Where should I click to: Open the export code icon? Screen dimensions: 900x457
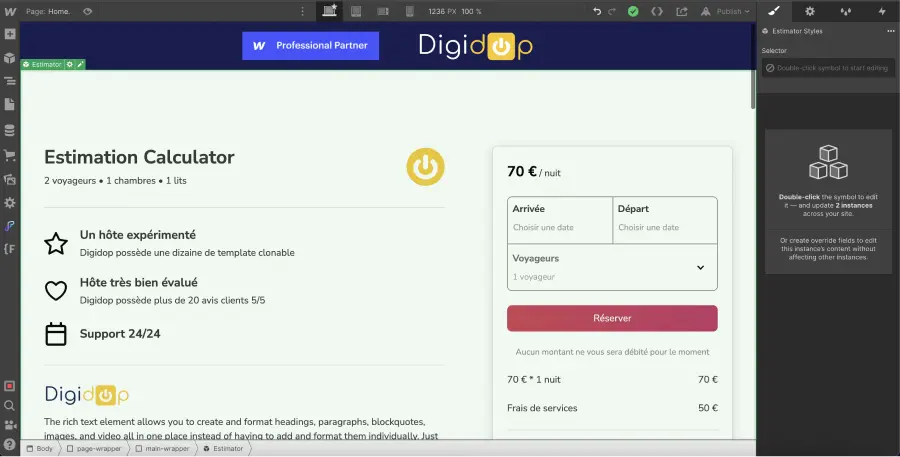(x=657, y=11)
